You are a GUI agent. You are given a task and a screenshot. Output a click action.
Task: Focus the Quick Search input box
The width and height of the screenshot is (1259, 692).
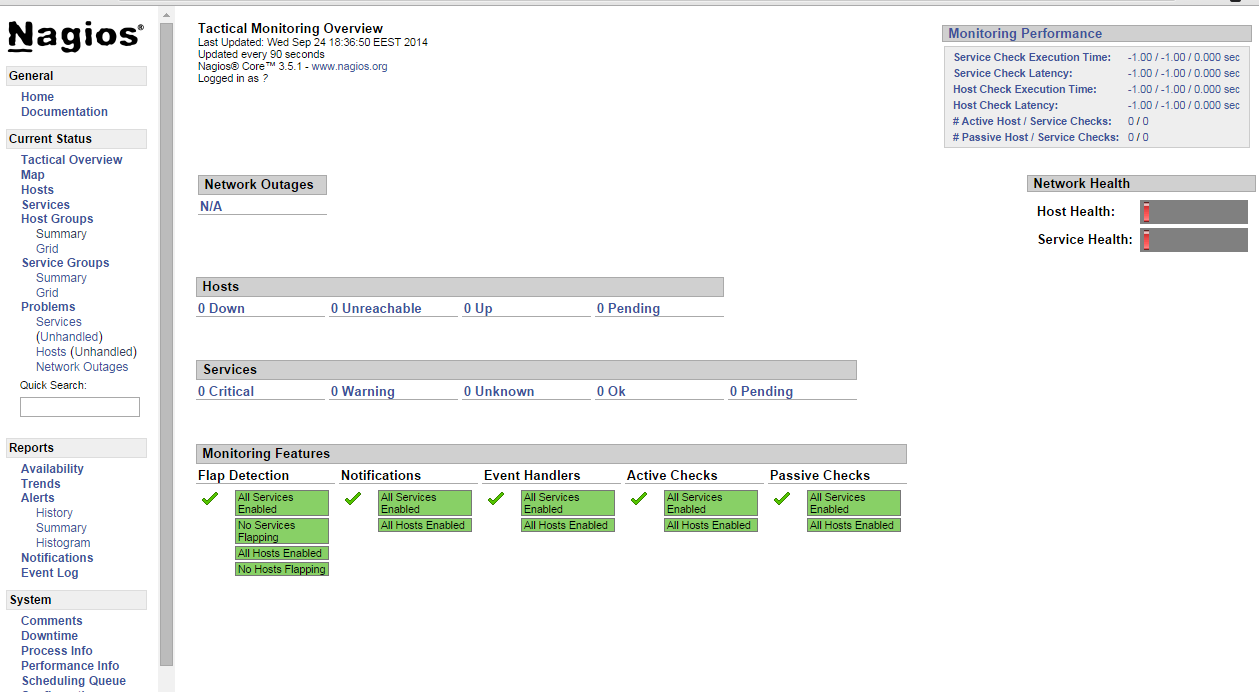(80, 407)
